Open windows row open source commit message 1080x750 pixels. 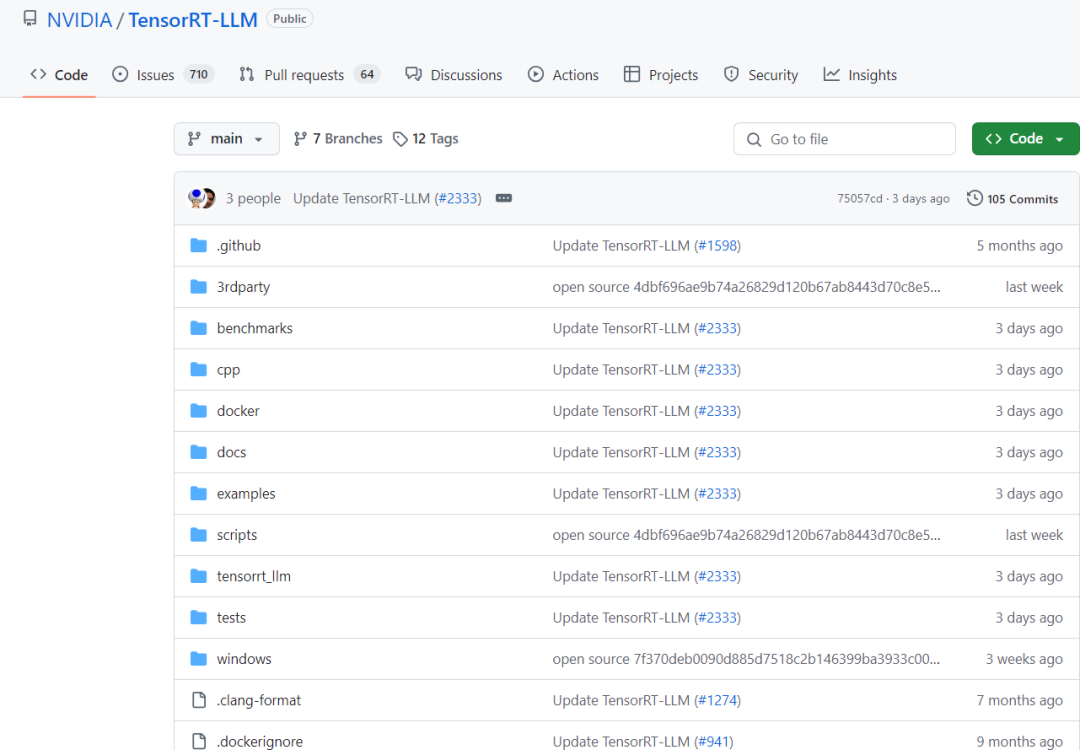[x=746, y=658]
